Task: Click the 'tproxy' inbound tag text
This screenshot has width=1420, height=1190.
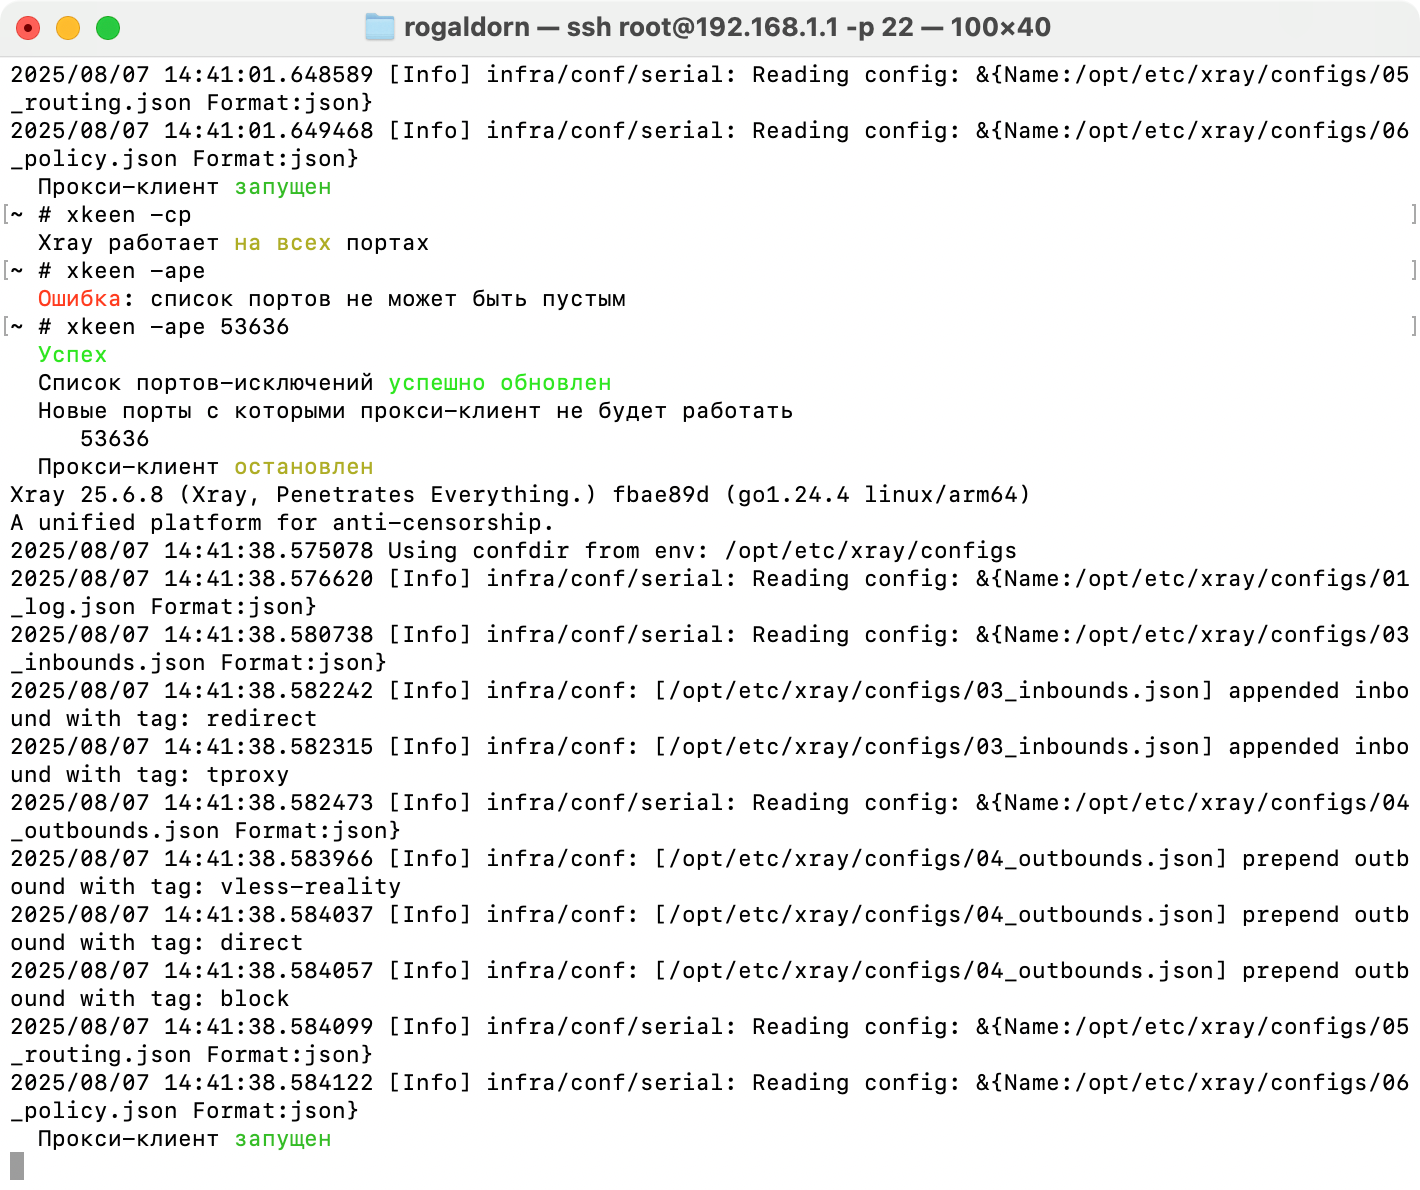Action: click(x=247, y=775)
